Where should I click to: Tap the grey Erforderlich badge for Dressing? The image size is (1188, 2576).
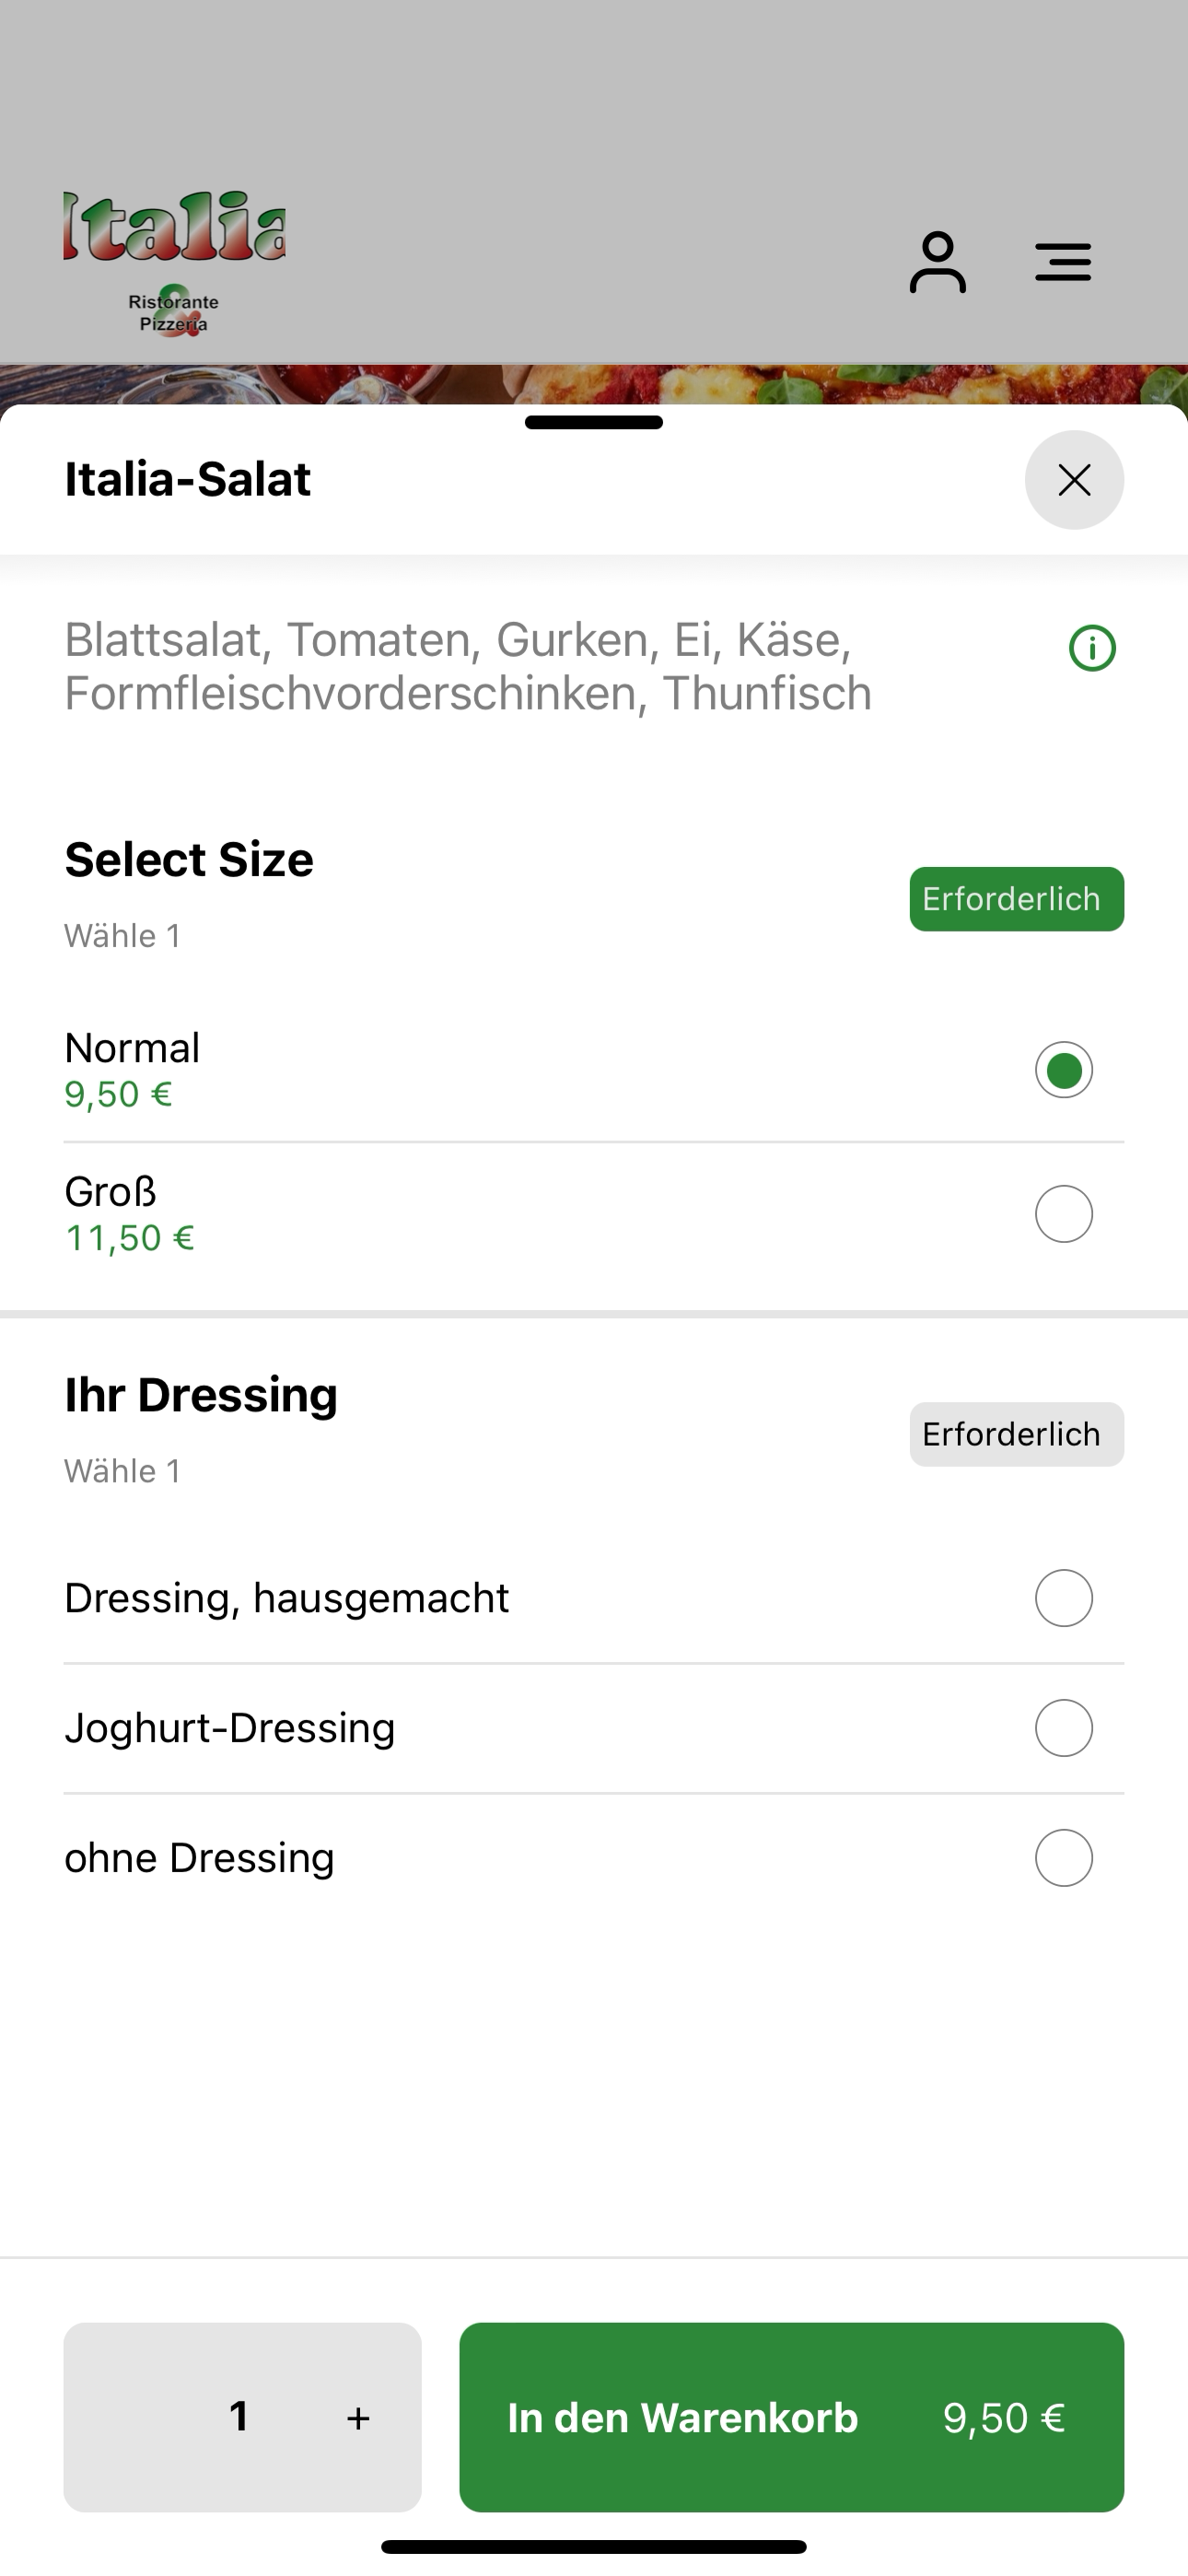[x=1016, y=1434]
